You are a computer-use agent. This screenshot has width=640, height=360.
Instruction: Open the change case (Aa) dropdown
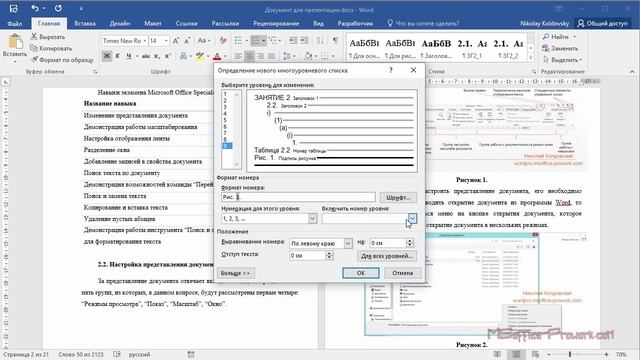[204, 41]
